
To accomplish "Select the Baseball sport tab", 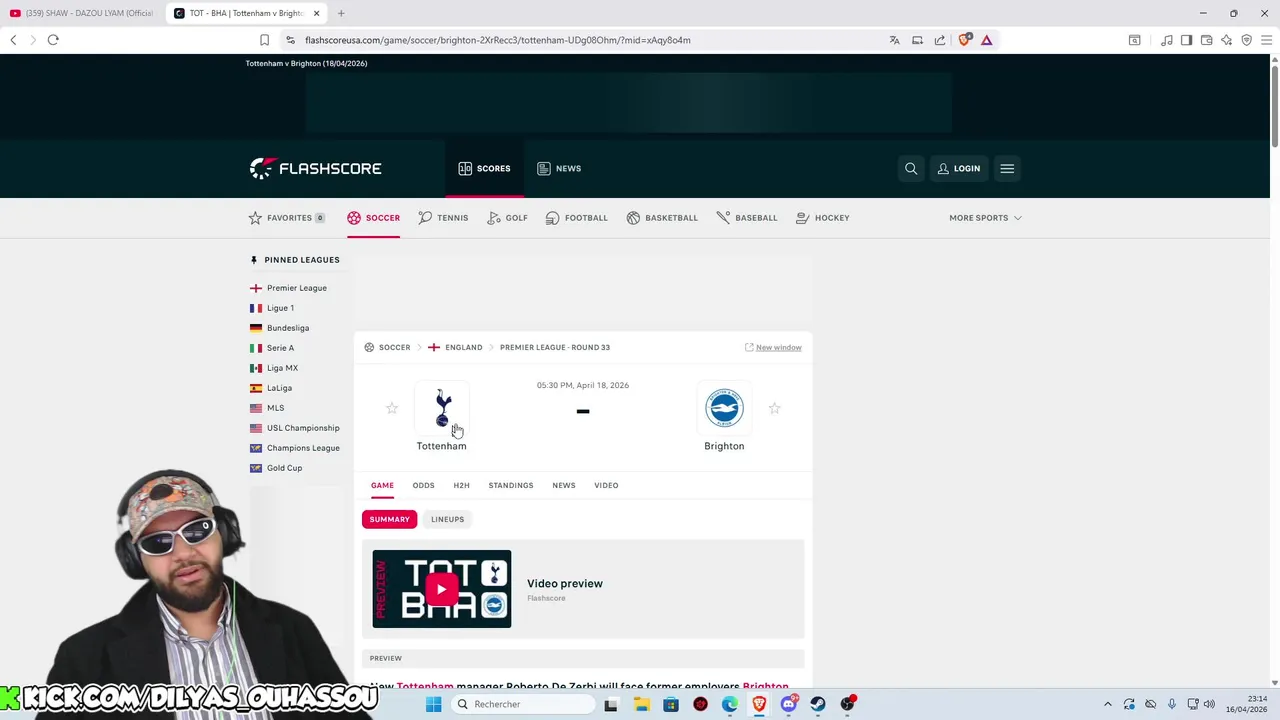I will point(747,218).
